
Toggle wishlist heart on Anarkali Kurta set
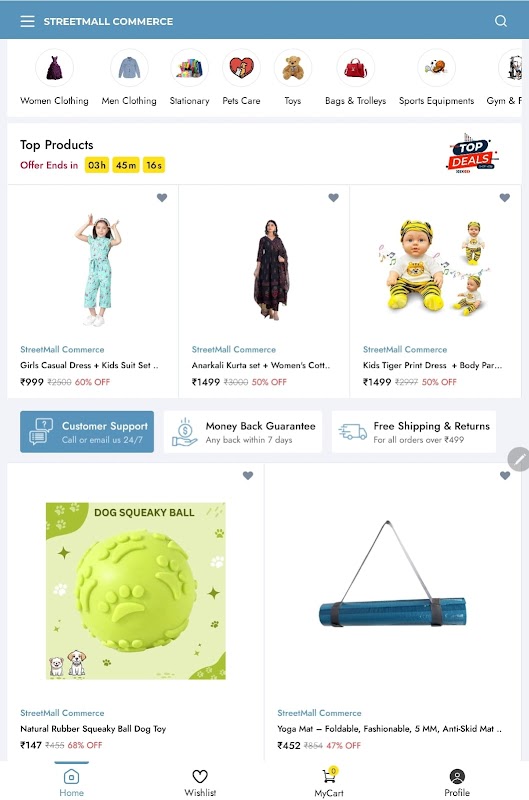tap(333, 197)
